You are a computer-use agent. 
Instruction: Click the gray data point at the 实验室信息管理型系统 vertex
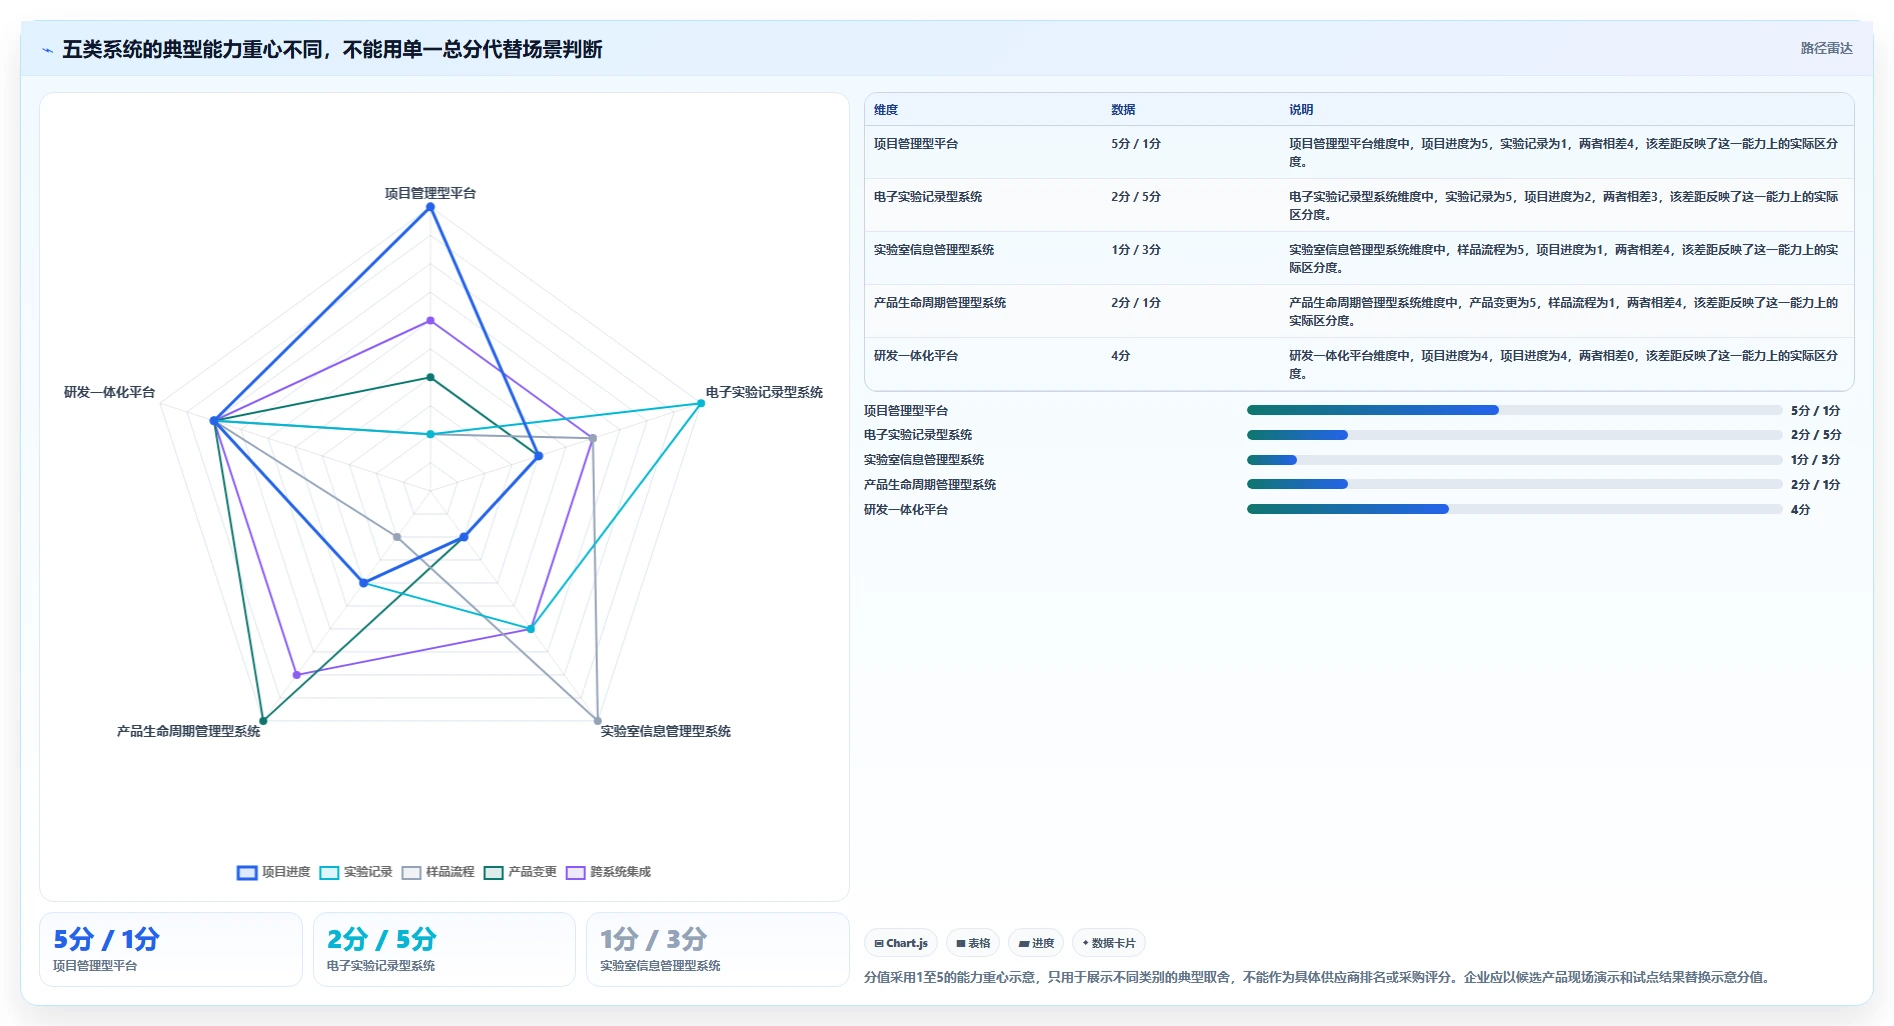click(598, 720)
